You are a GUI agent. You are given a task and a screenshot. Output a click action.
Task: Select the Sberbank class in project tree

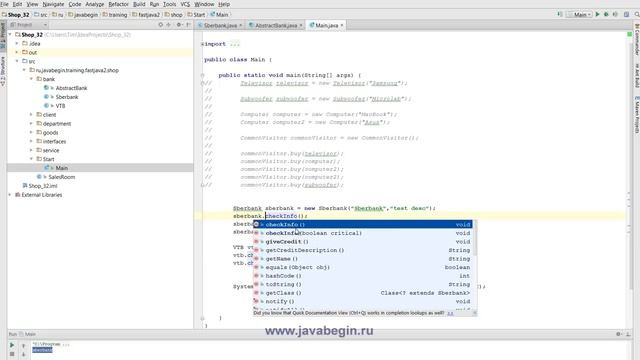67,97
